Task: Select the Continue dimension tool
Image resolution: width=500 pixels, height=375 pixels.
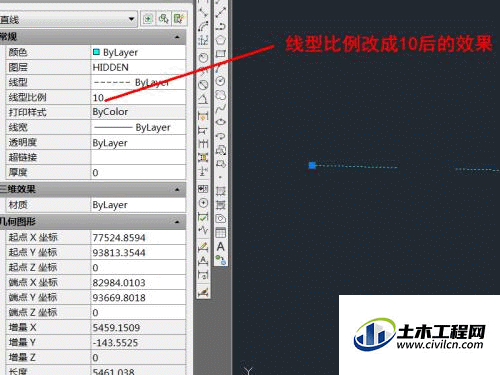Action: click(x=203, y=144)
